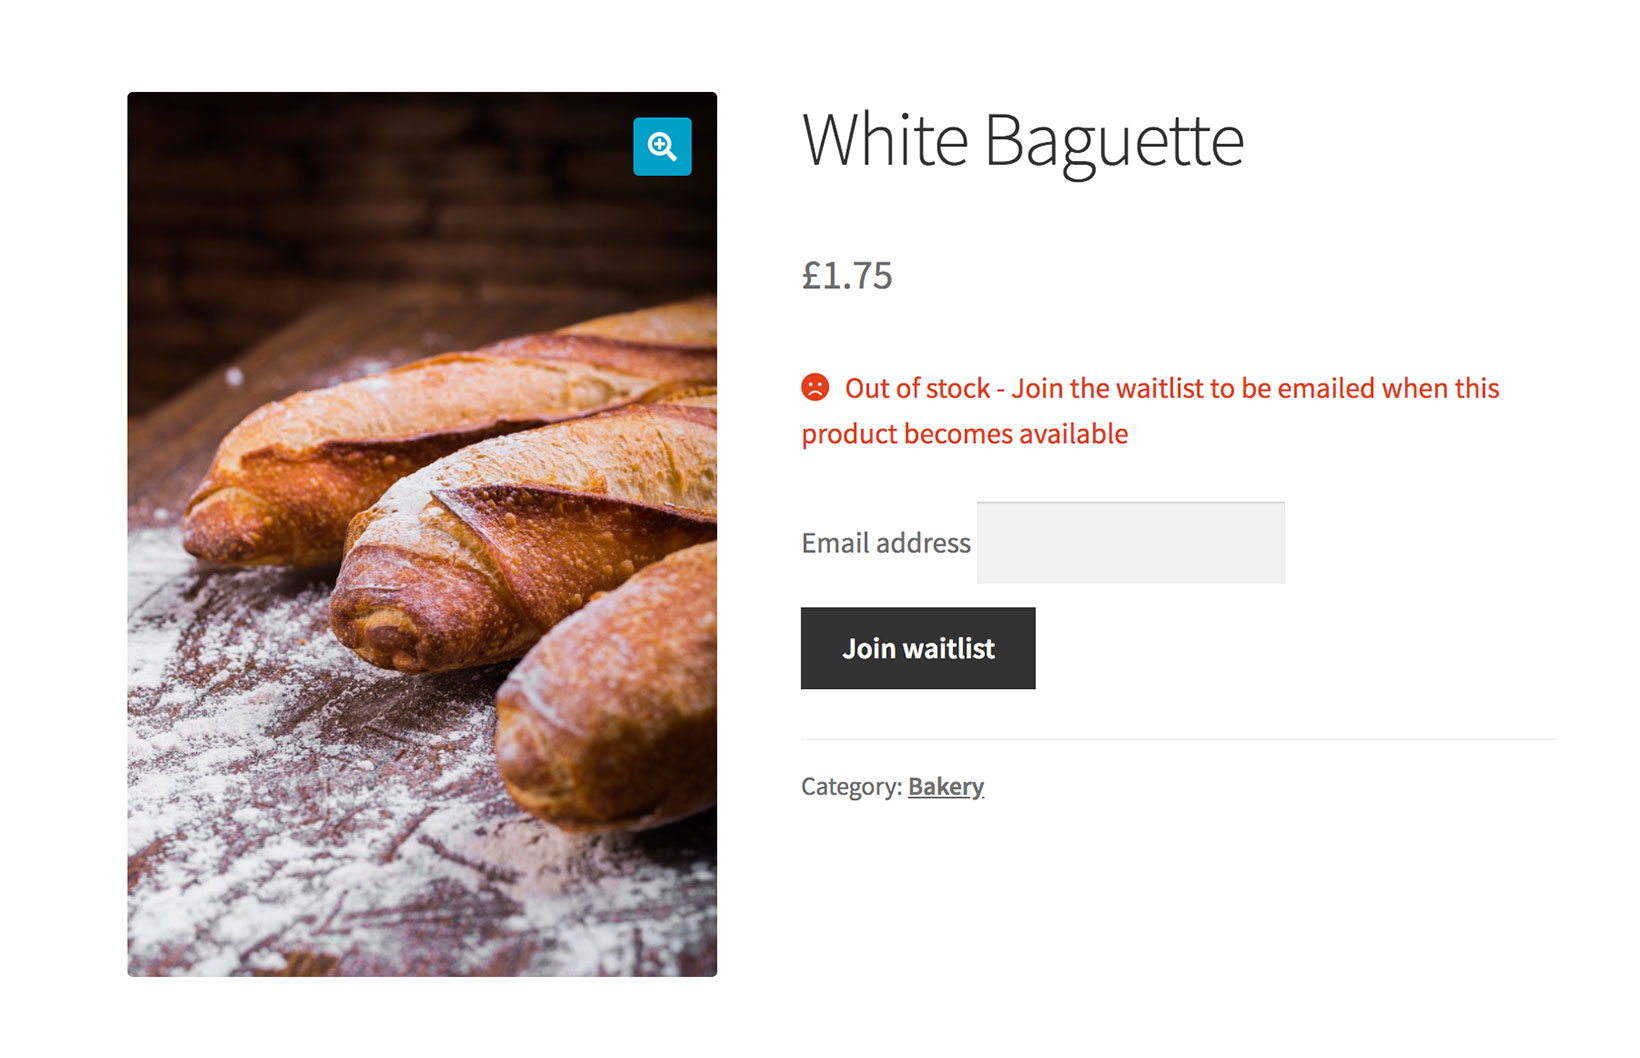Click the 'Out of stock' red text
Screen dimensions: 1640x1058
click(x=917, y=388)
